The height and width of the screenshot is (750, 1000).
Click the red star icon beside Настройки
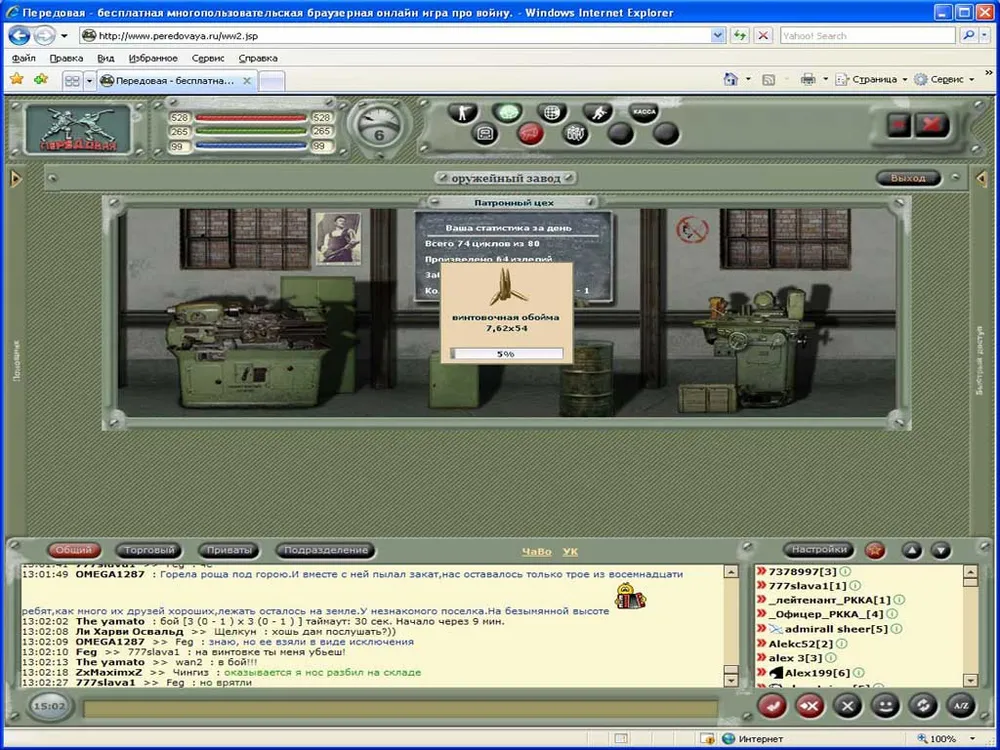coord(875,550)
